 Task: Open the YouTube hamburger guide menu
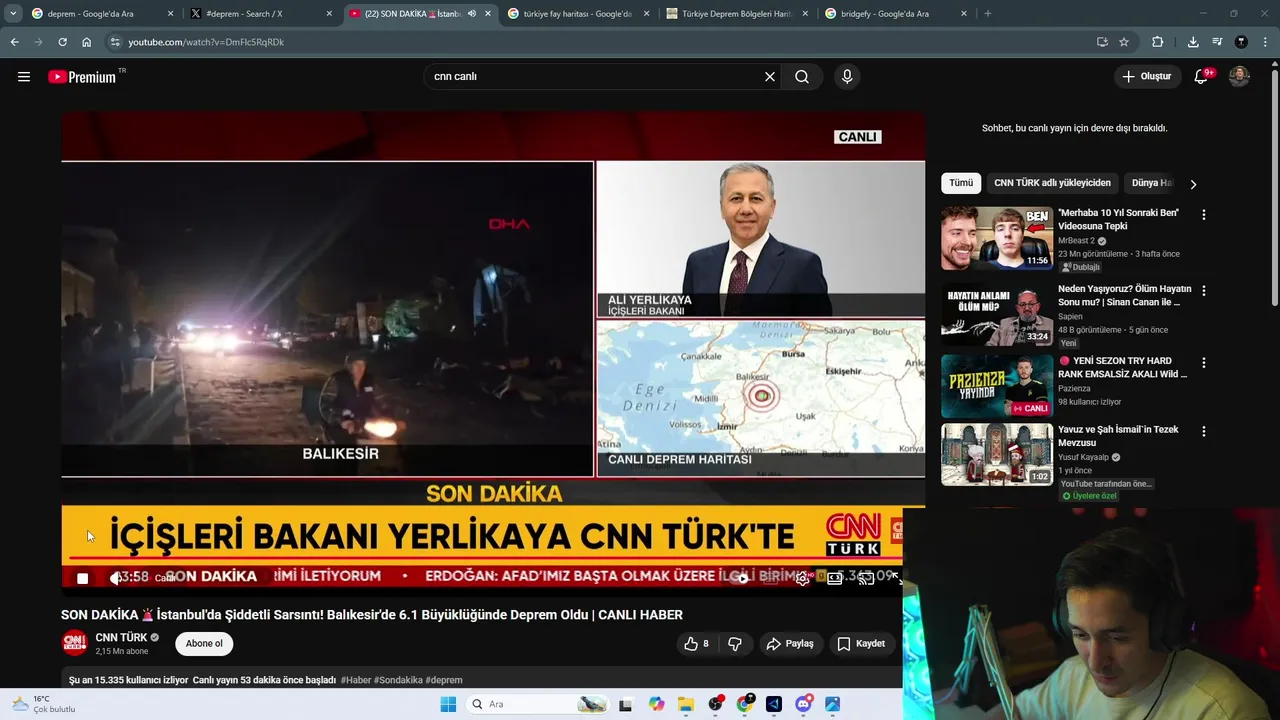pos(24,76)
